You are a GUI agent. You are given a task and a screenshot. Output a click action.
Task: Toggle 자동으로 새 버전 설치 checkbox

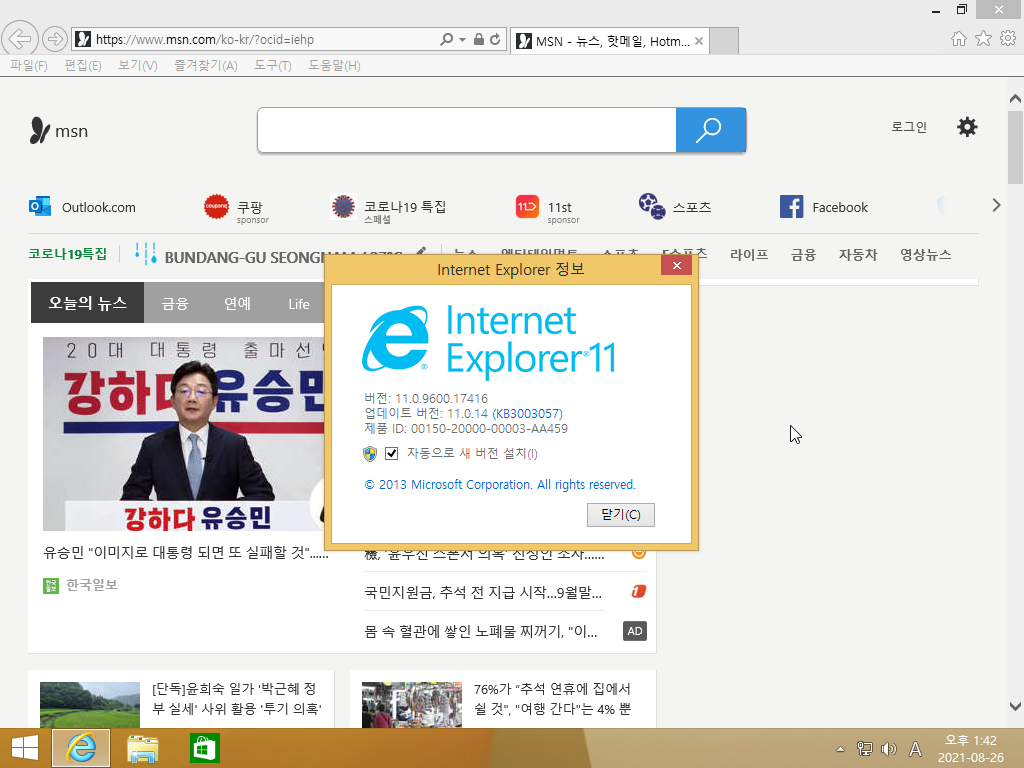(391, 453)
